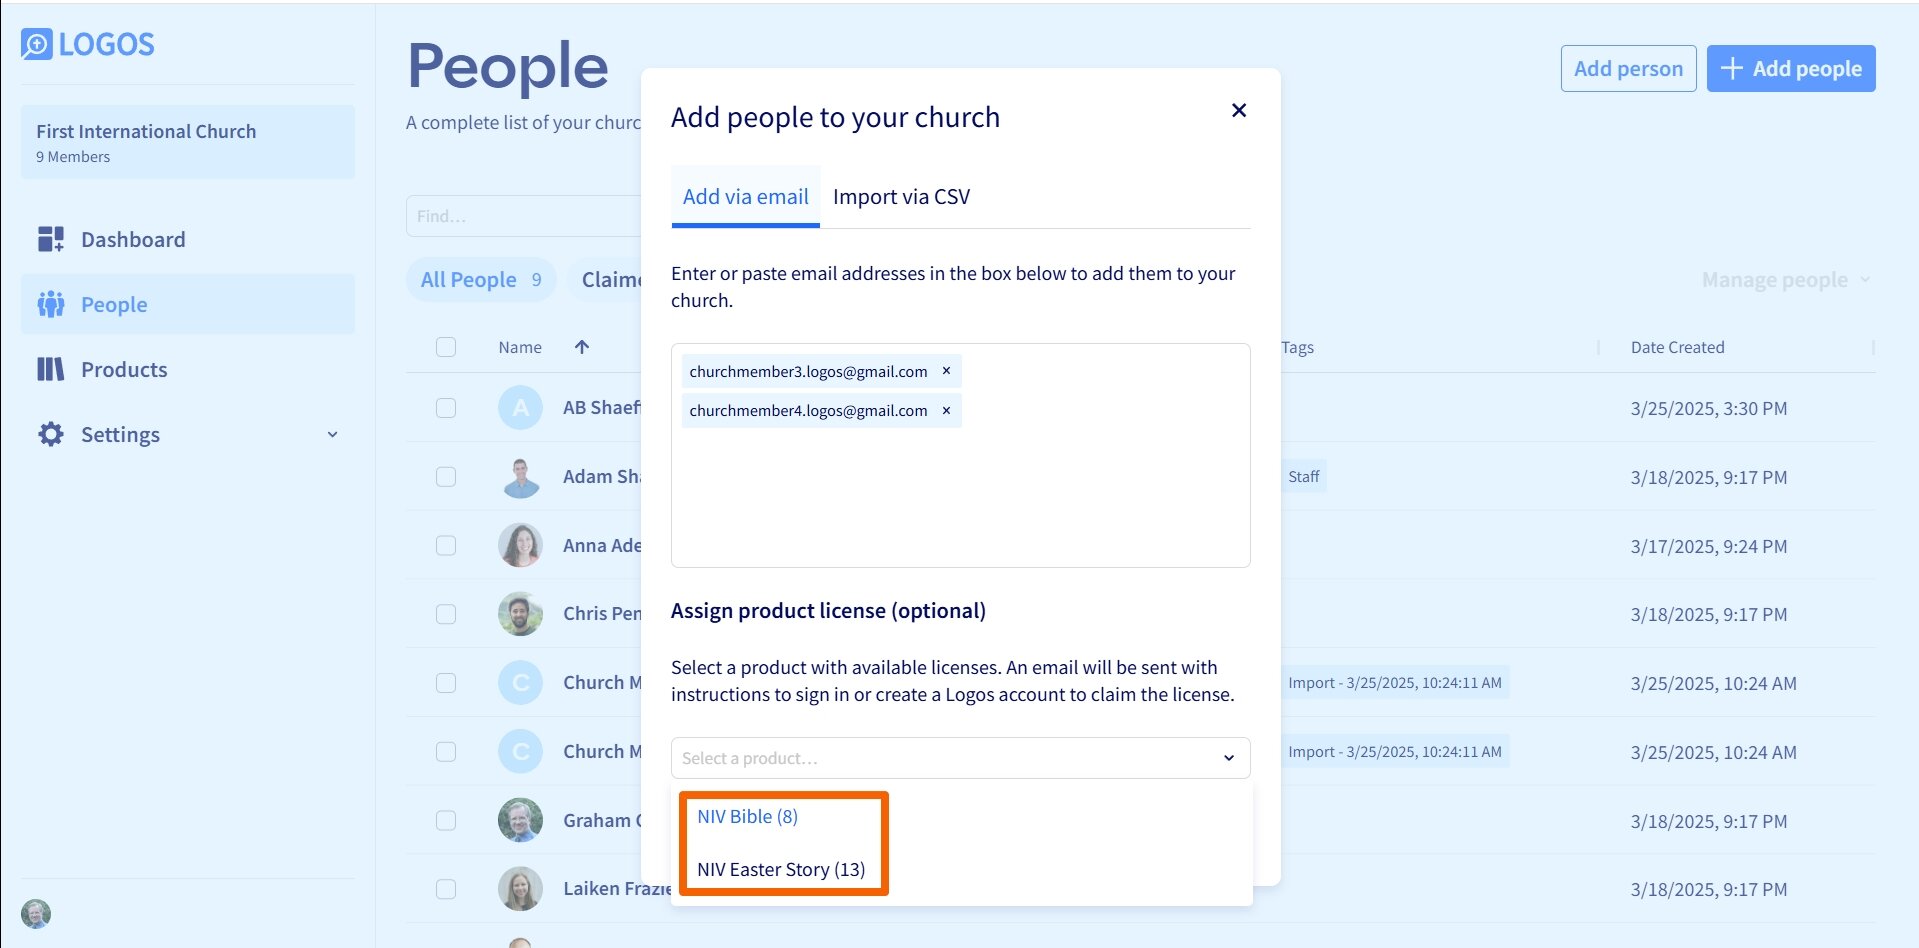The width and height of the screenshot is (1919, 948).
Task: Click the Name column header
Action: tap(520, 347)
